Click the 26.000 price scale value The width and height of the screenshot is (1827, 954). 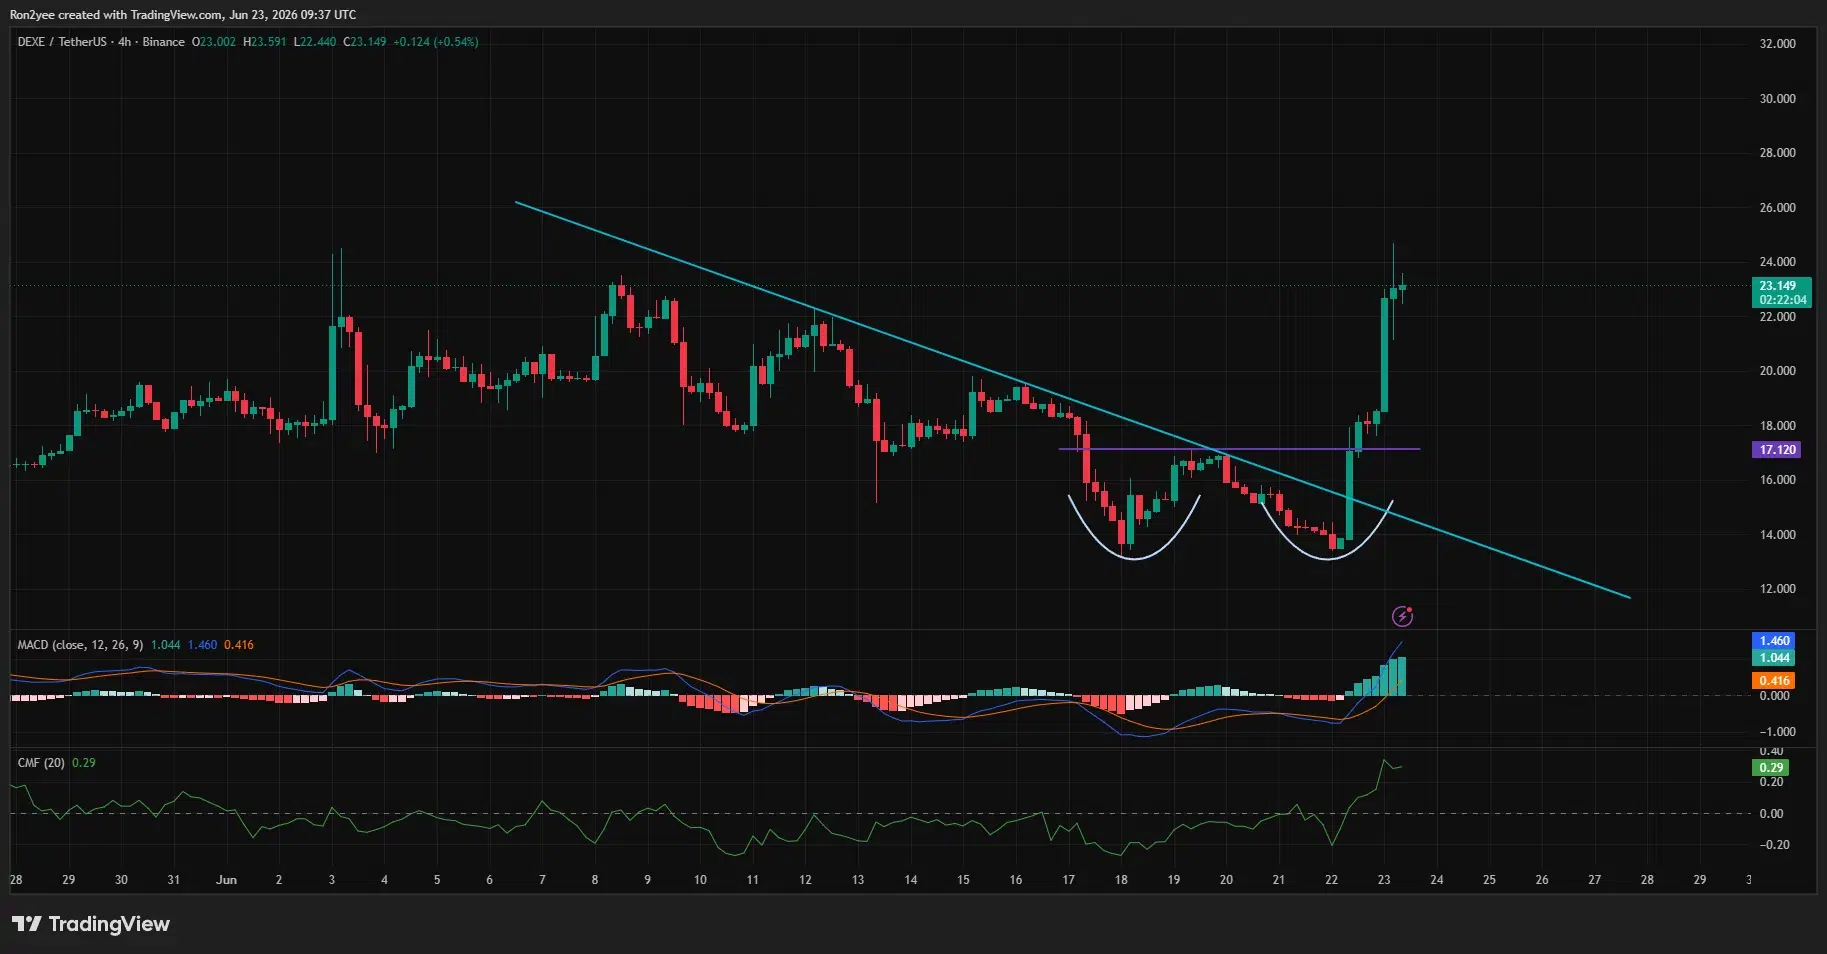(1777, 208)
